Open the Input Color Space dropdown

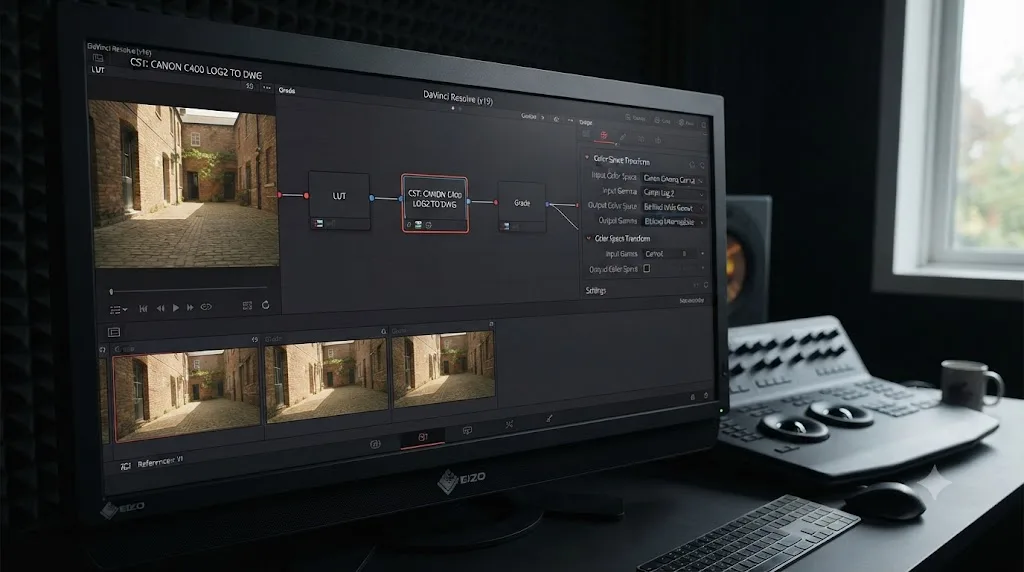(x=673, y=179)
